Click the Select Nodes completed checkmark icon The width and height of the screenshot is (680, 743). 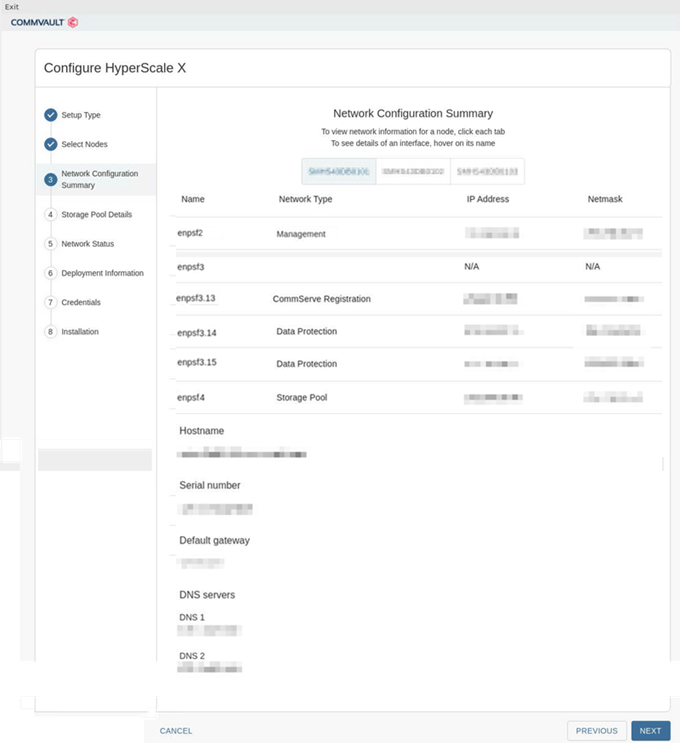coord(51,144)
